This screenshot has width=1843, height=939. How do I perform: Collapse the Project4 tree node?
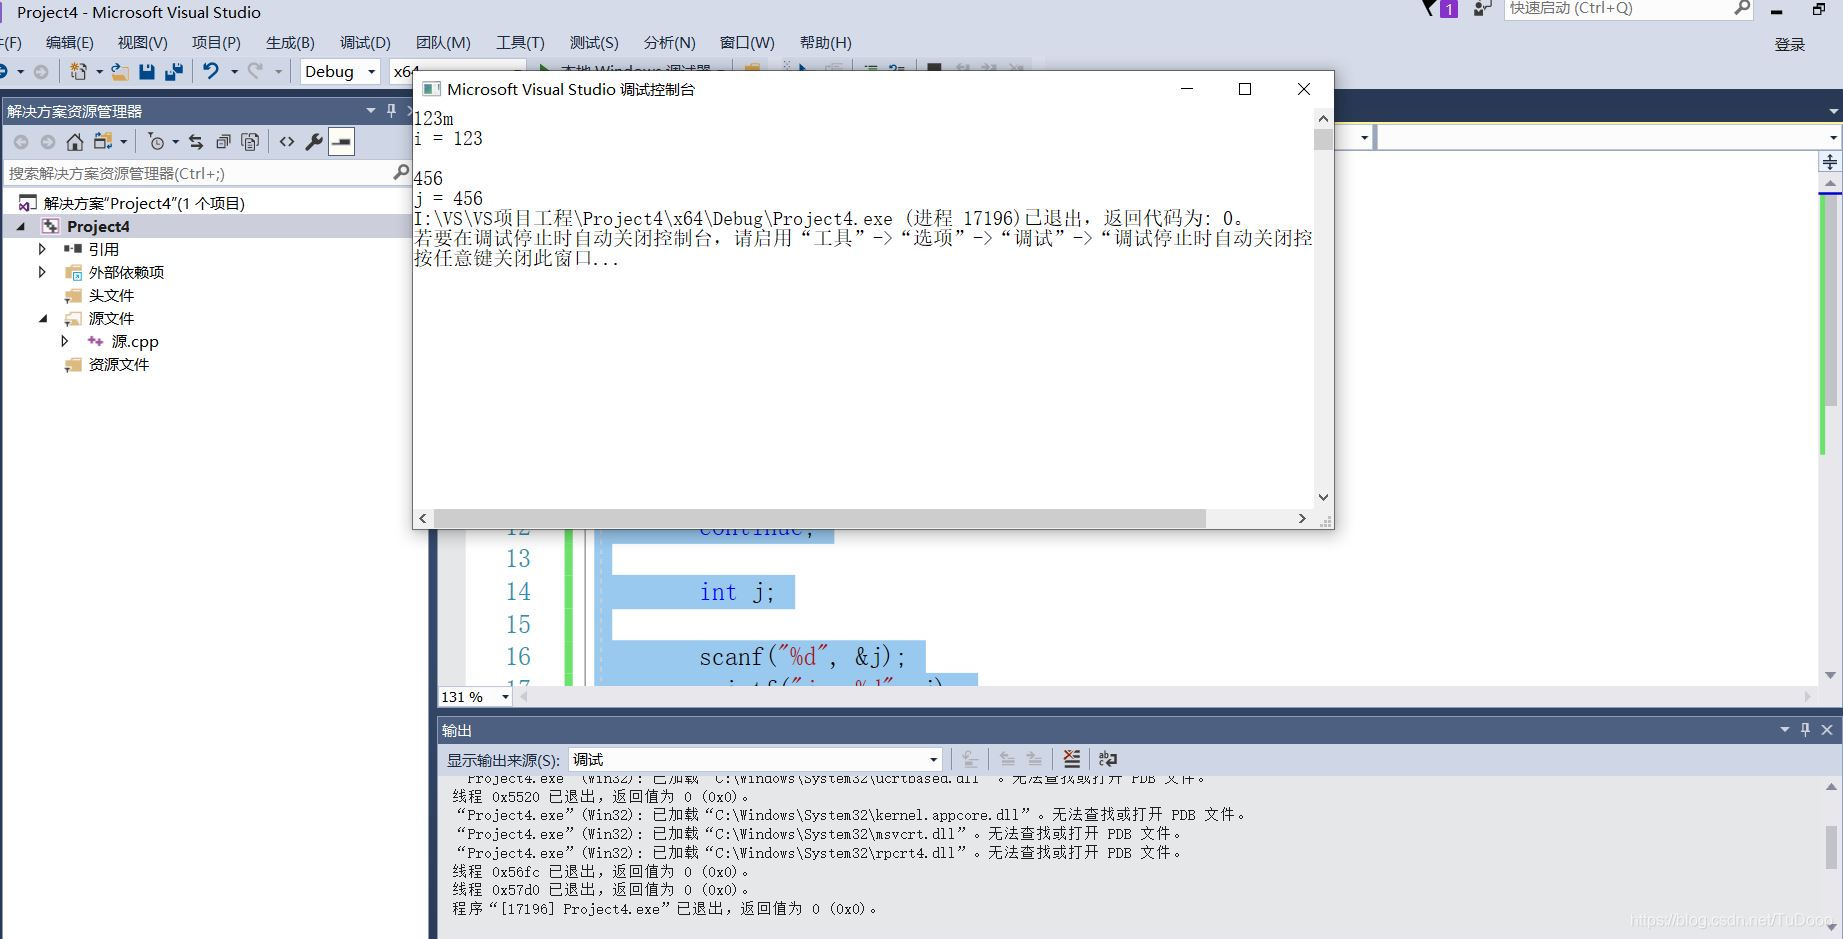click(21, 226)
